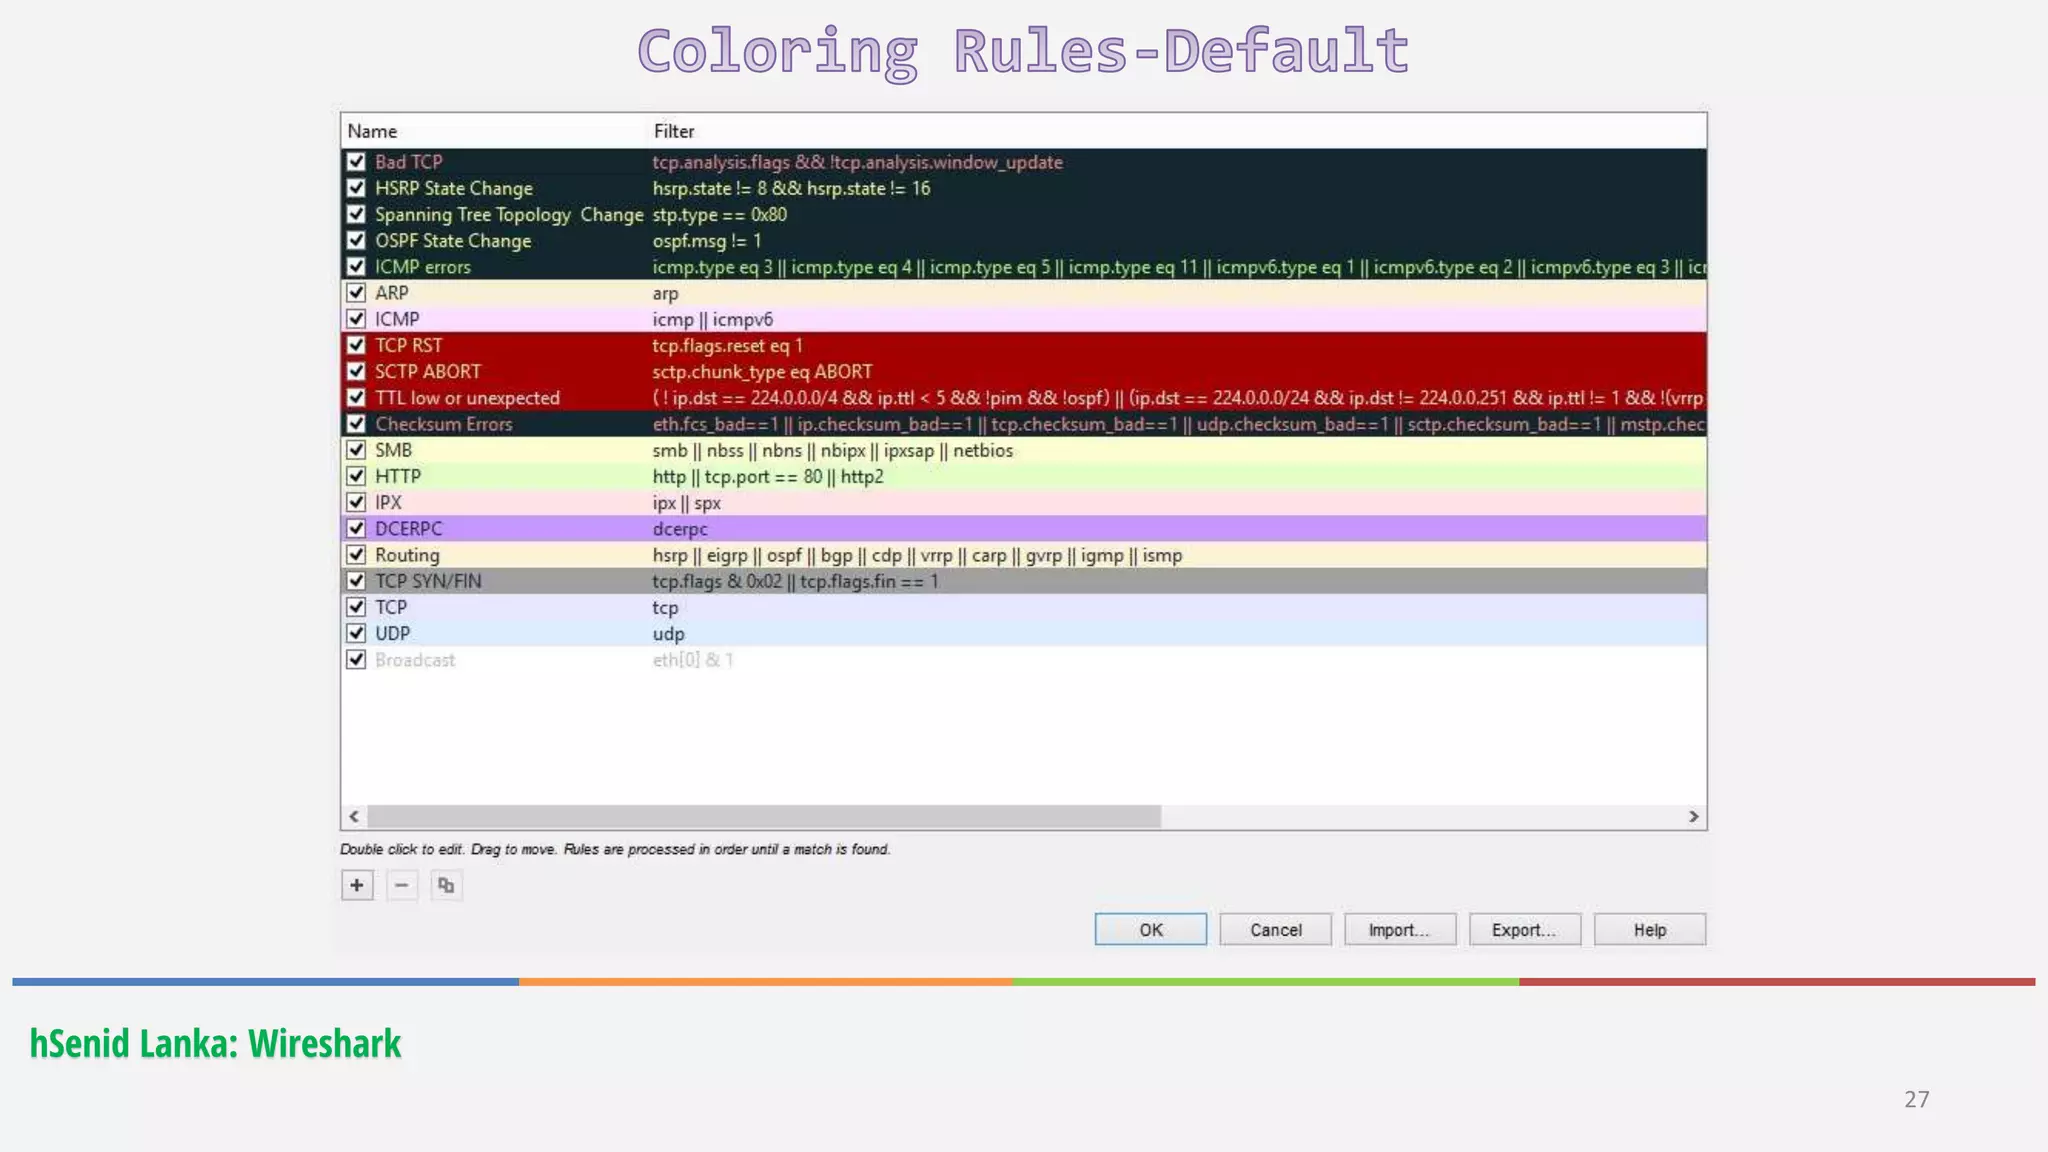
Task: Disable the ICMP coloring rule checkbox
Action: [x=356, y=319]
